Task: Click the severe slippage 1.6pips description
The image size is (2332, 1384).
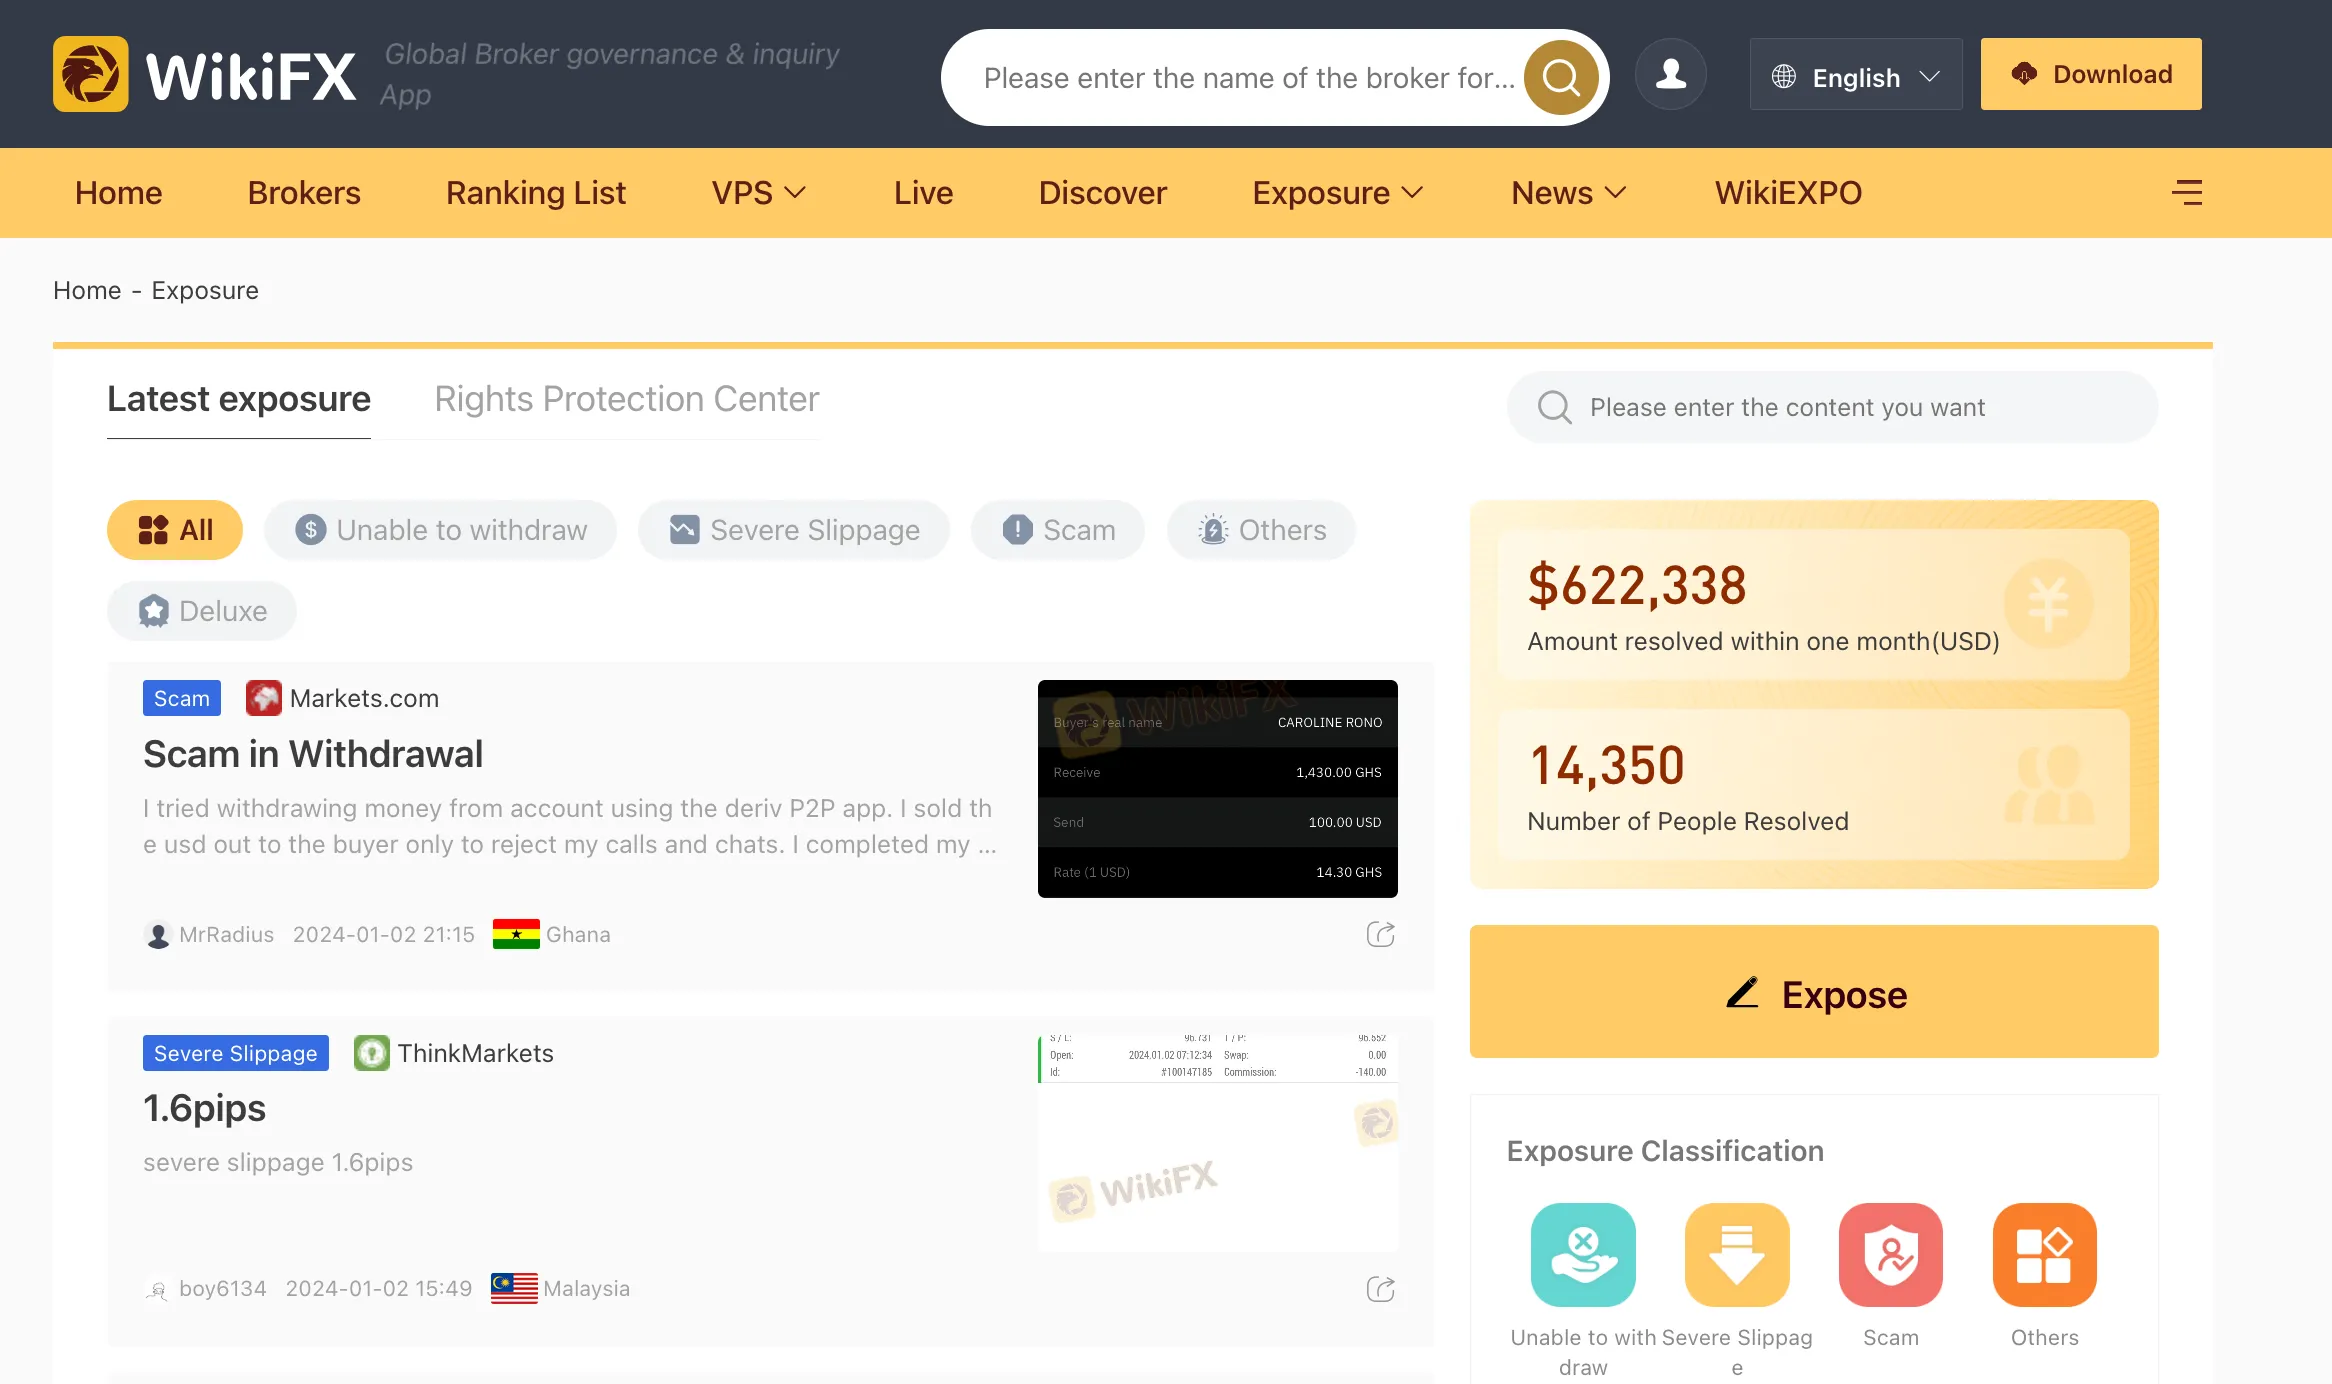Action: click(x=278, y=1162)
